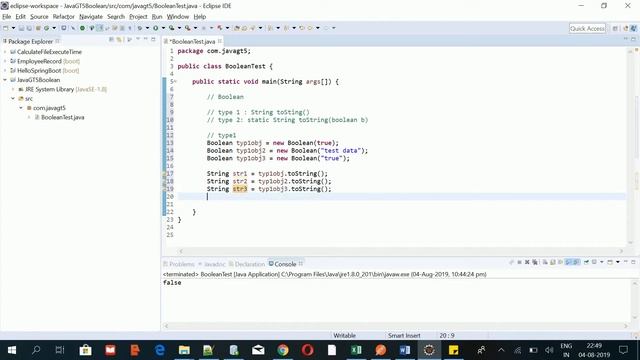Click Remove All Terminated Launches icon
Screen dimensions: 640x360
[535, 262]
